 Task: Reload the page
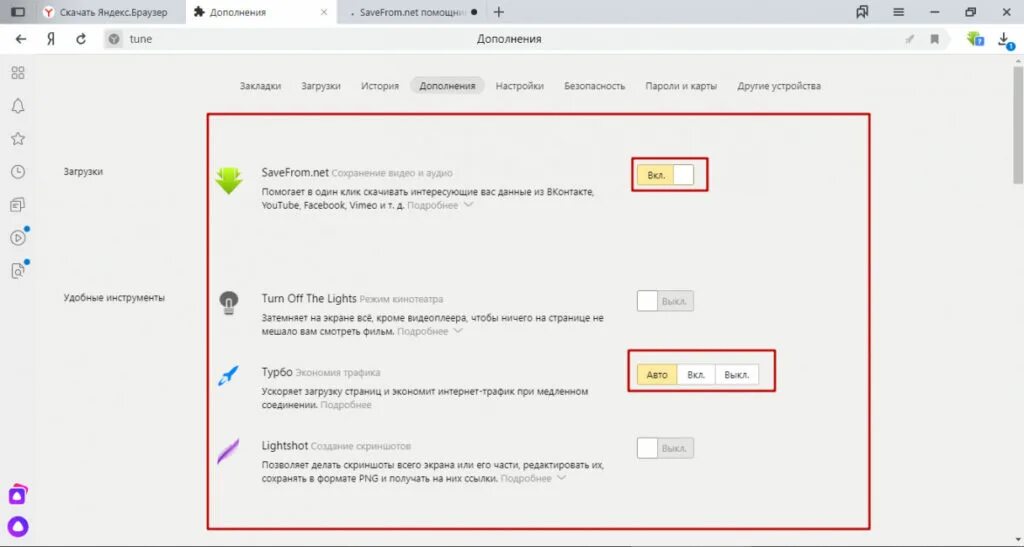pyautogui.click(x=81, y=39)
